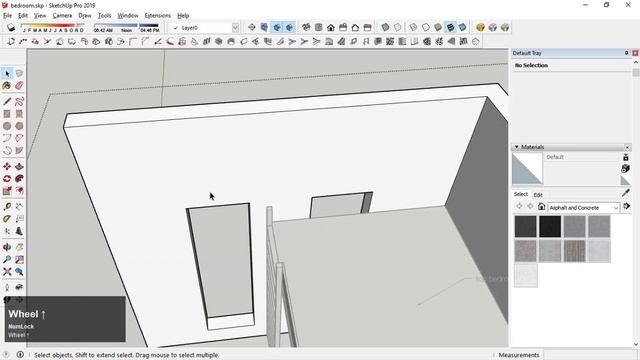This screenshot has height=360, width=640.
Task: Toggle the Shadows display icon
Action: pyautogui.click(x=11, y=27)
